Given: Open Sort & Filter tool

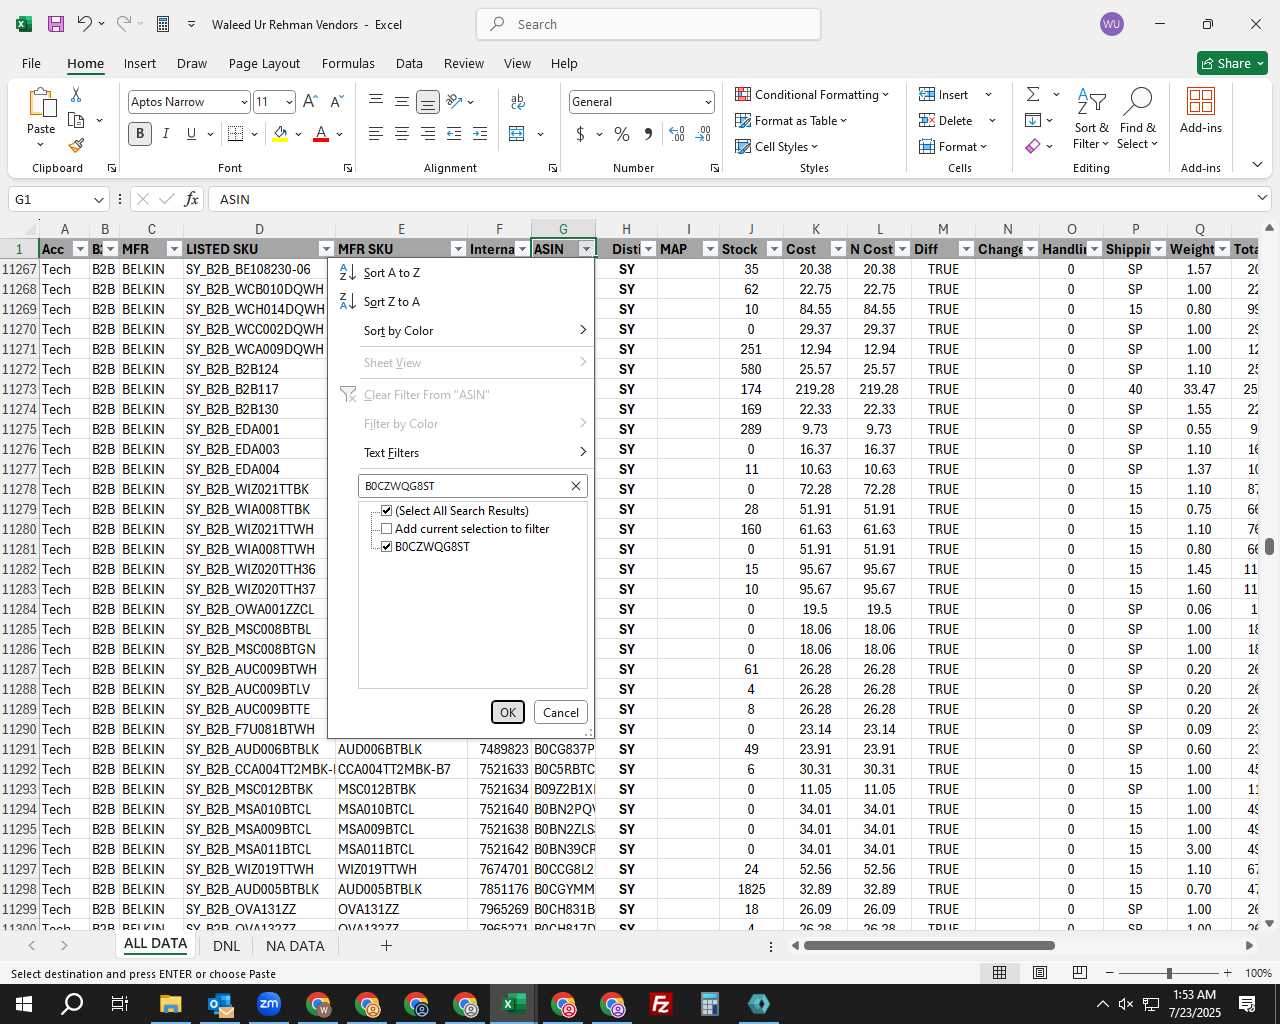Looking at the screenshot, I should coord(1091,119).
